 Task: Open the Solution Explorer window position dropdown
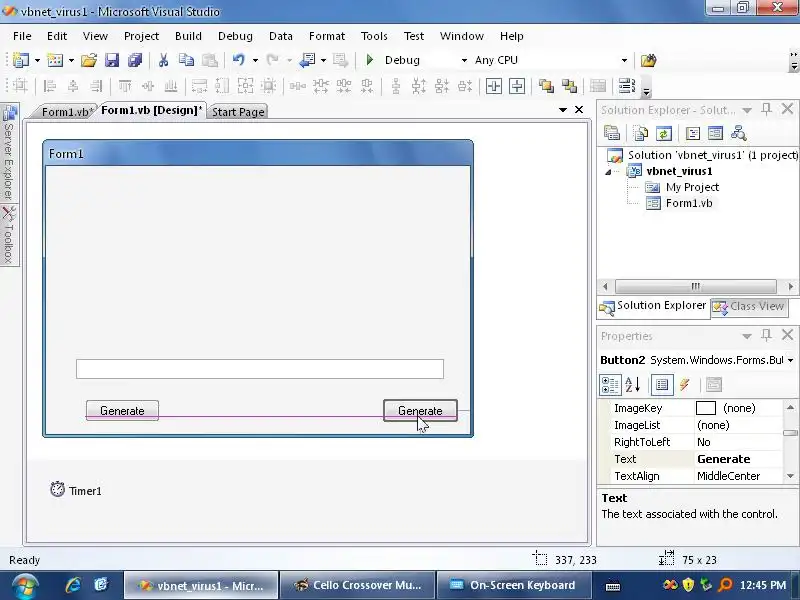(x=747, y=110)
